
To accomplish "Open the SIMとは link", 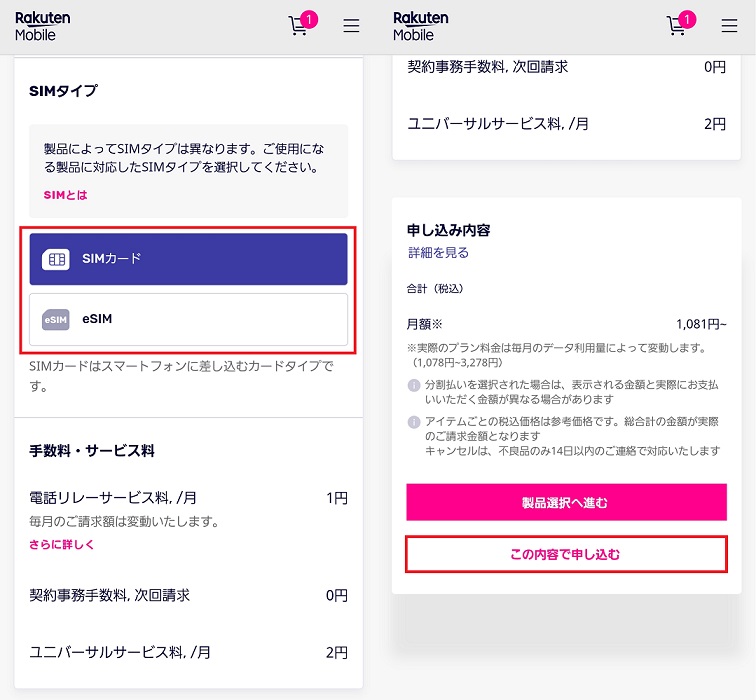I will [66, 195].
